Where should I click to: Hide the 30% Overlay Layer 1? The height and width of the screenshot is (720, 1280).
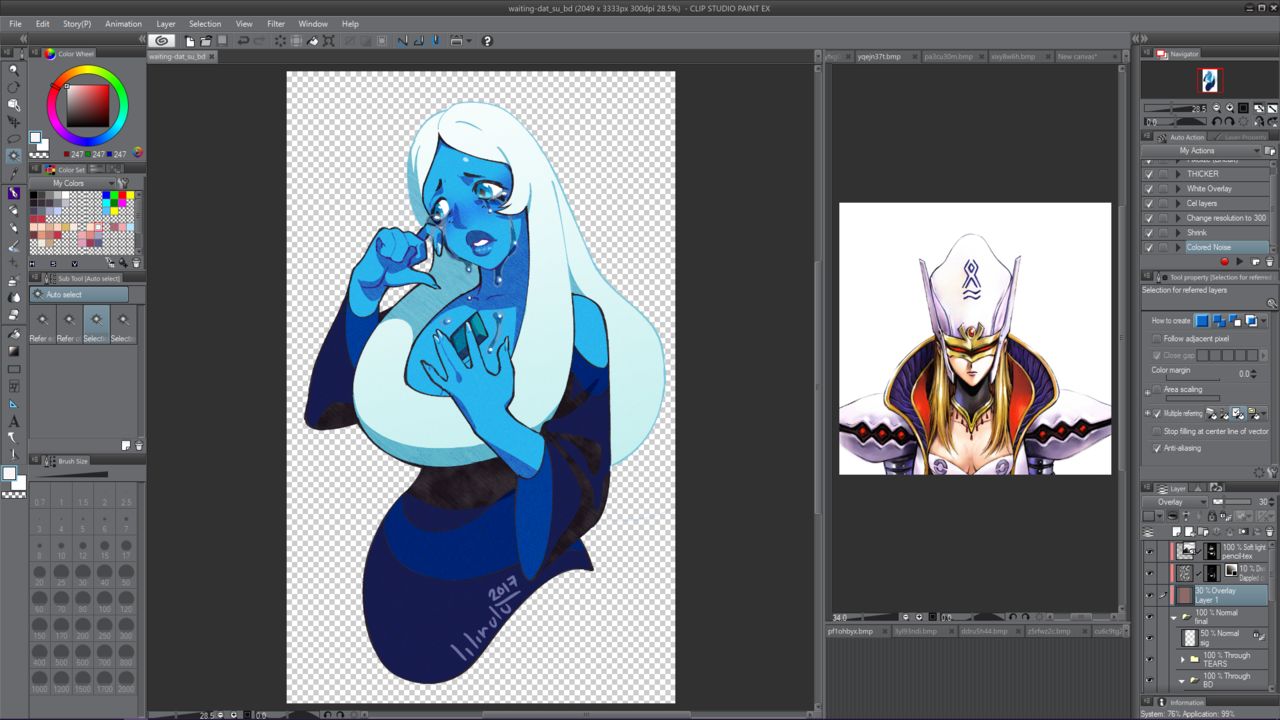1149,595
